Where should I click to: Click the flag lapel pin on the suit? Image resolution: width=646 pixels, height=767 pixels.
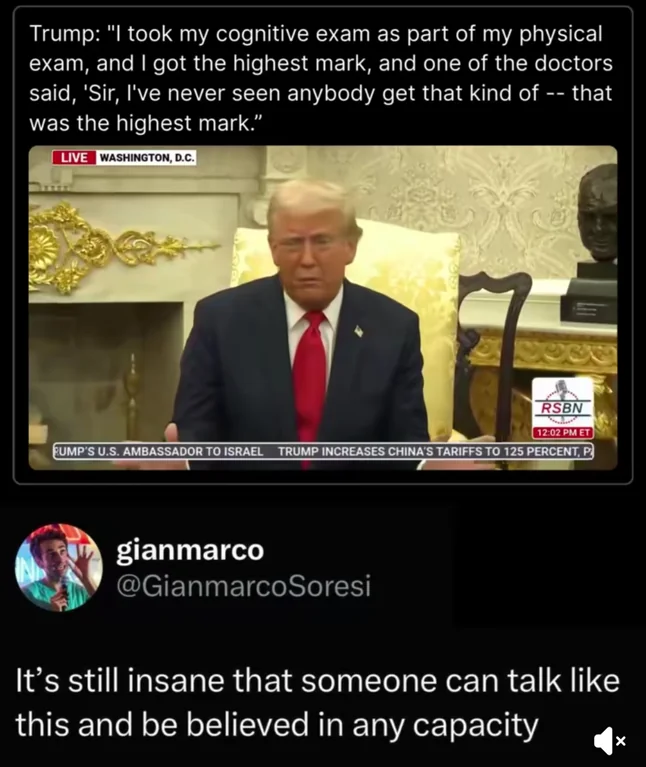point(359,330)
